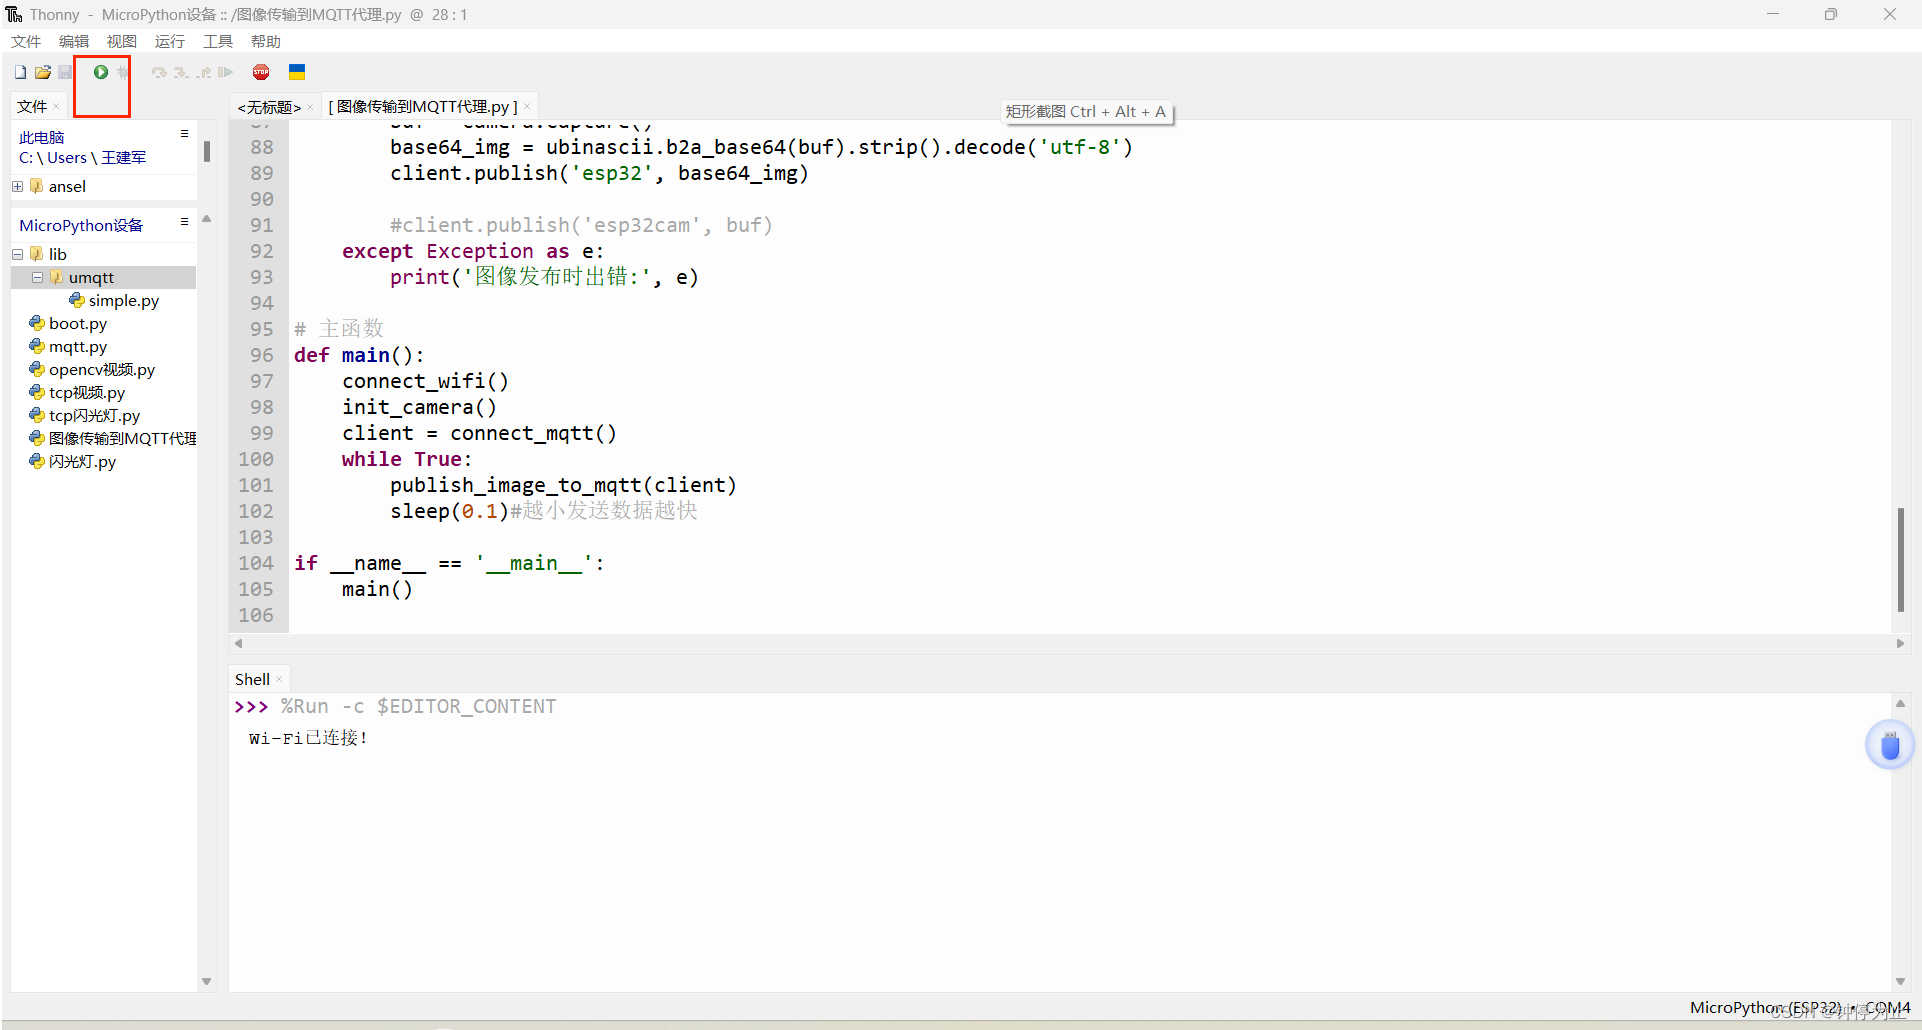1922x1030 pixels.
Task: Close the Shell panel tab
Action: [279, 679]
